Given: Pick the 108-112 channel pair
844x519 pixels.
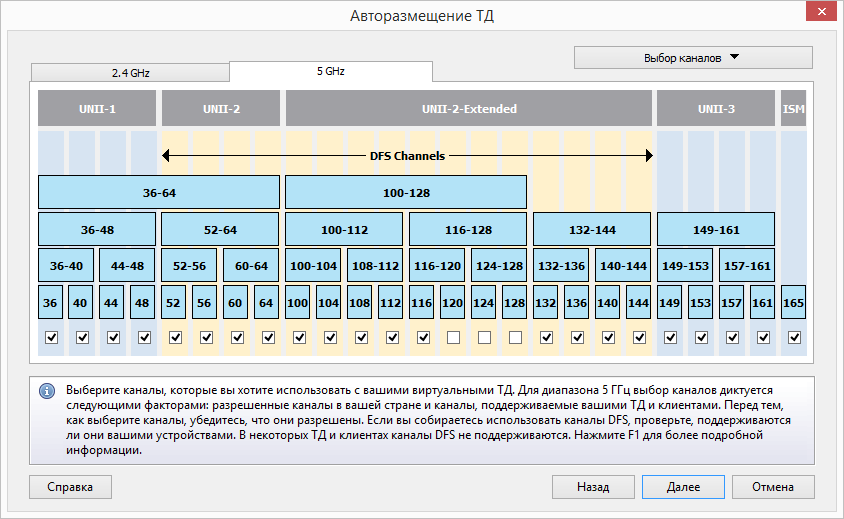Looking at the screenshot, I should pyautogui.click(x=375, y=265).
